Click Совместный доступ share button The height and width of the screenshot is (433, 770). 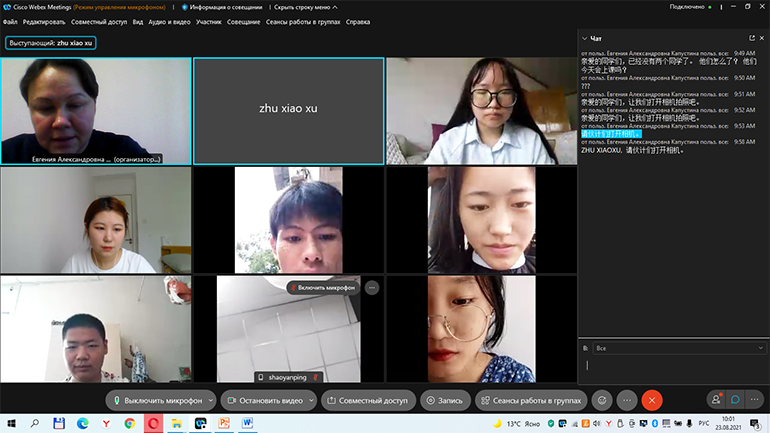click(367, 400)
